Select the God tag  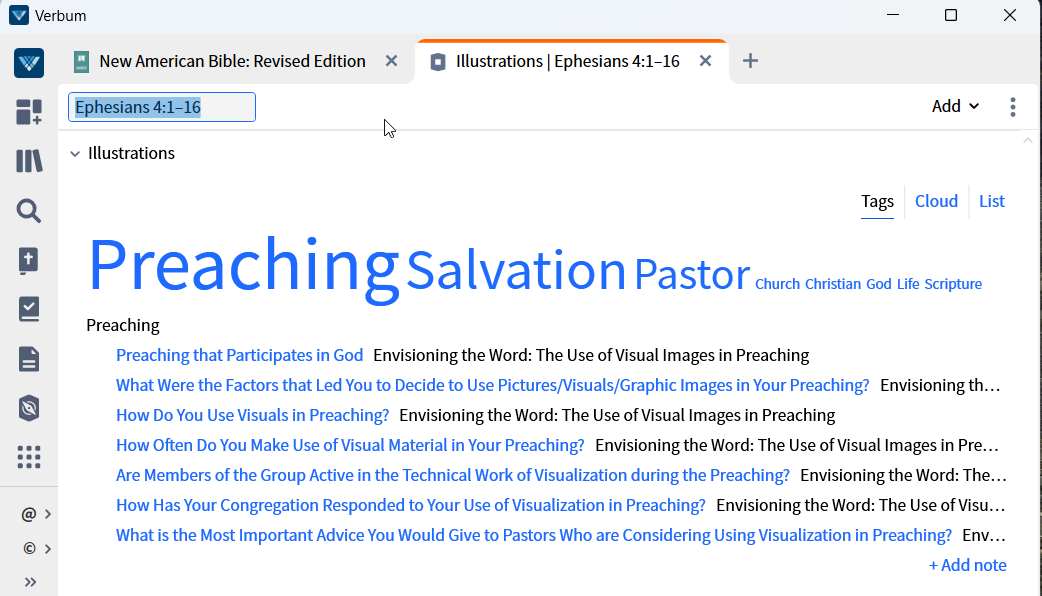(879, 284)
